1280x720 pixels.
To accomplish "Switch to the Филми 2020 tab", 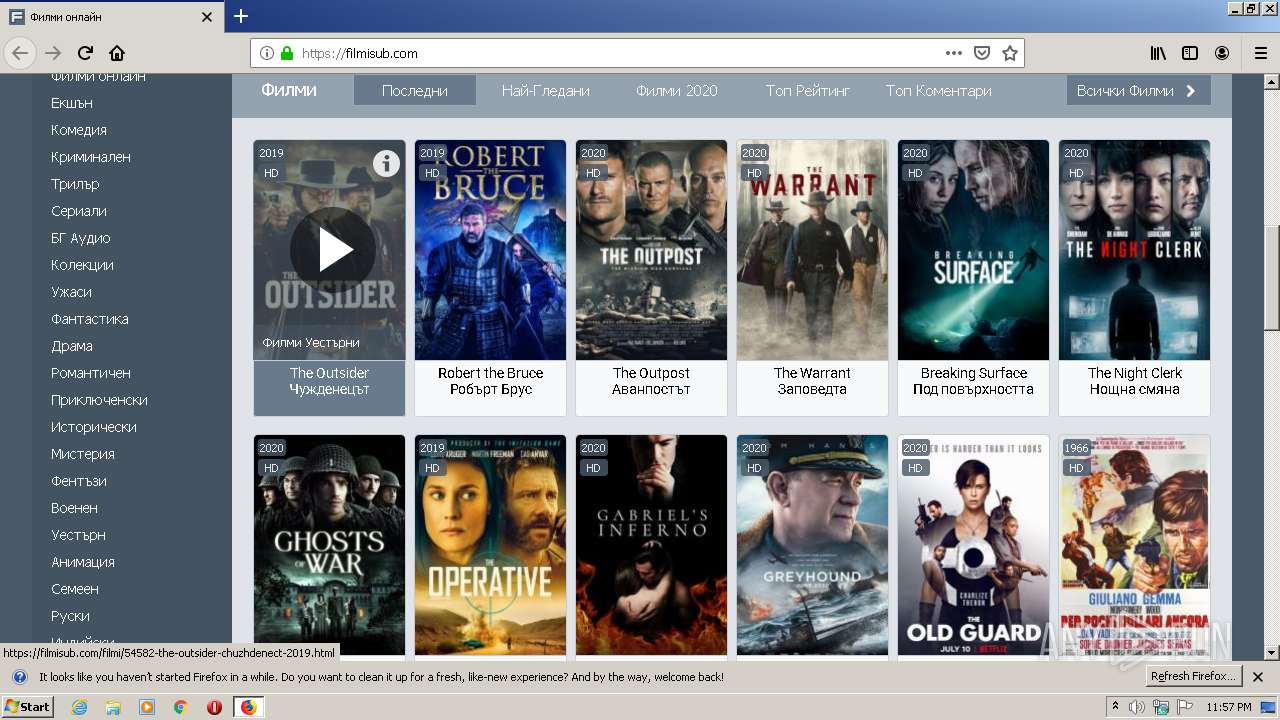I will [677, 90].
